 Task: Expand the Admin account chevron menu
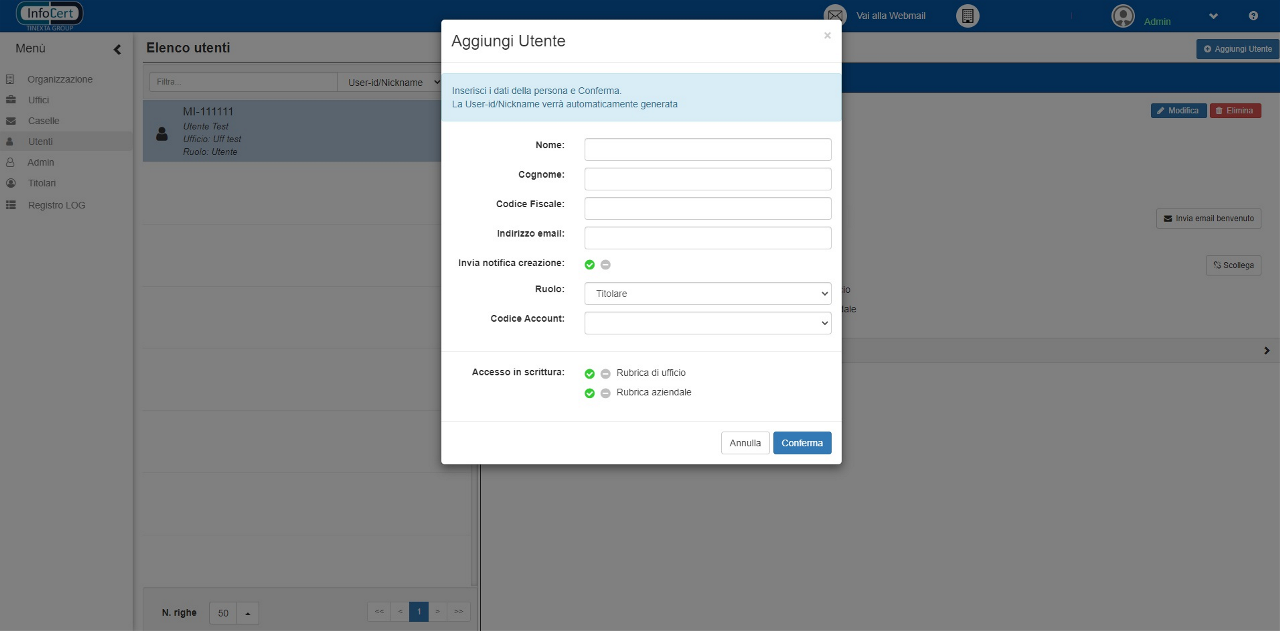(1213, 17)
